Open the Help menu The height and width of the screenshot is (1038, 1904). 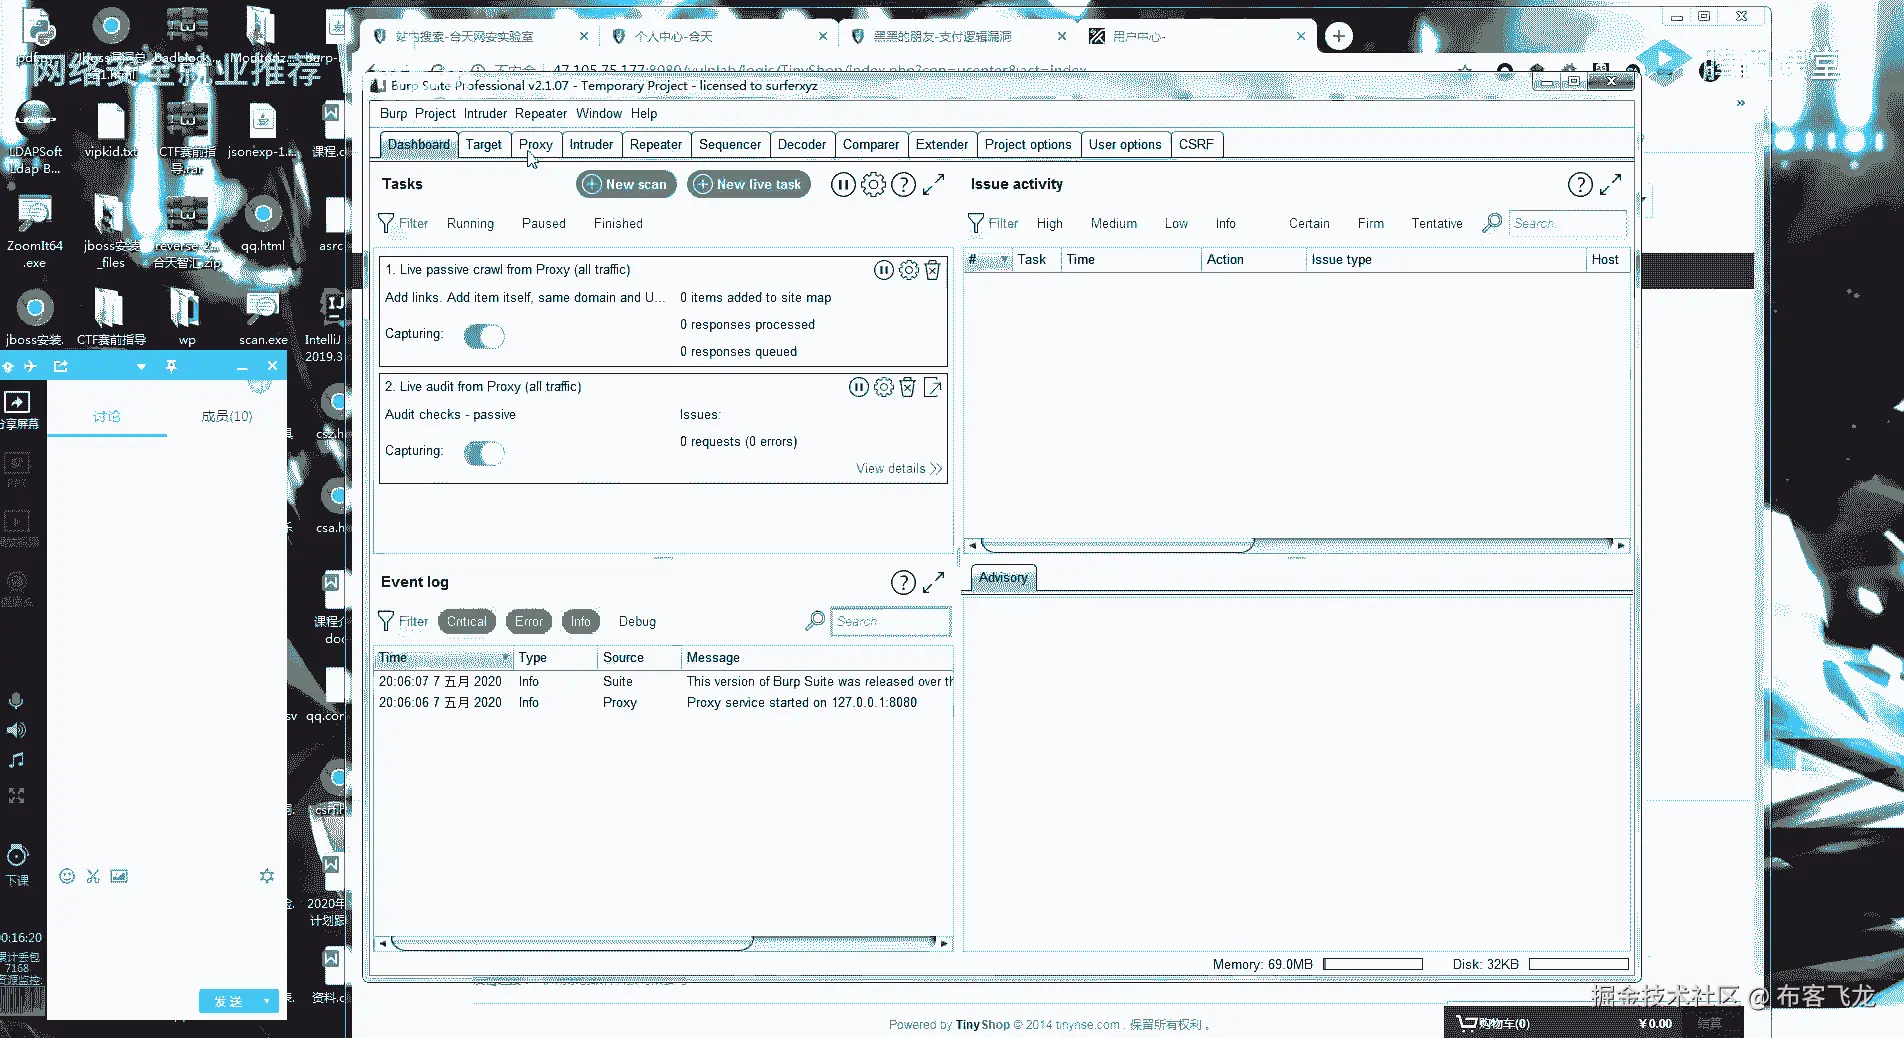click(644, 114)
